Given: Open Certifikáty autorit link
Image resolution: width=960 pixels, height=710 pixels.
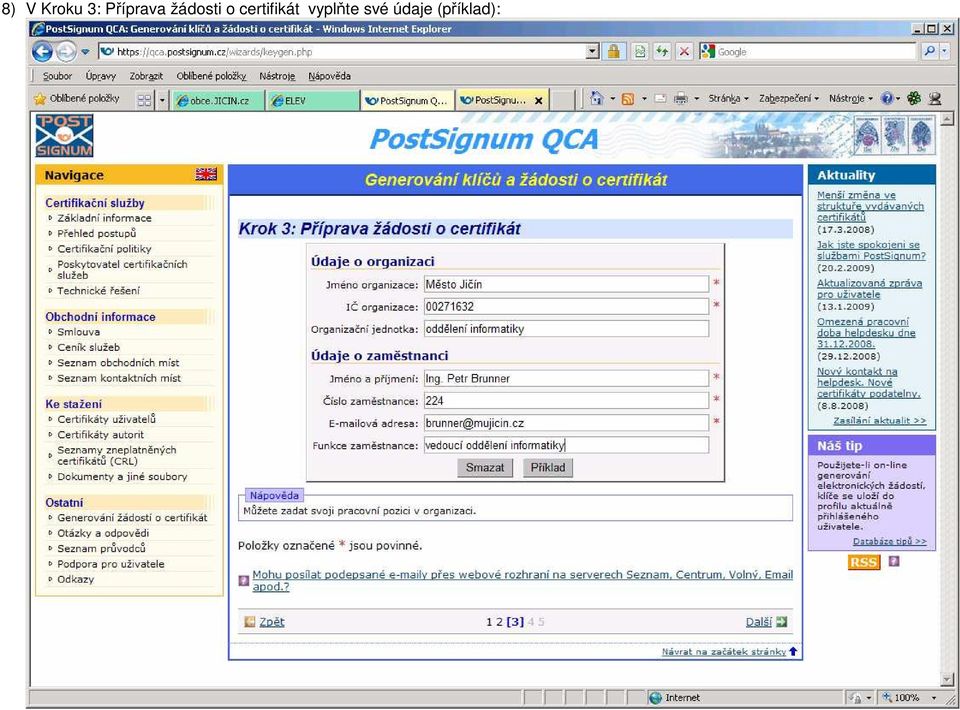Looking at the screenshot, I should [x=100, y=435].
